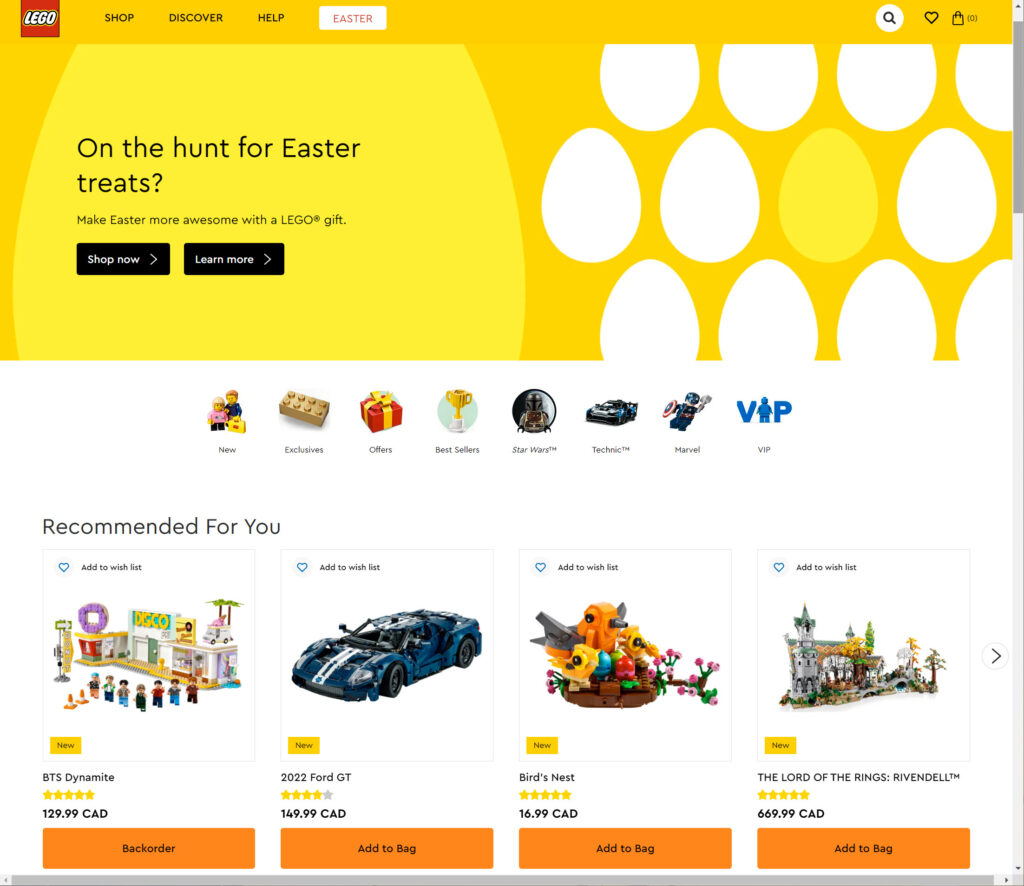Open the Exclusives gold brick icon
The height and width of the screenshot is (886, 1024).
pos(304,410)
